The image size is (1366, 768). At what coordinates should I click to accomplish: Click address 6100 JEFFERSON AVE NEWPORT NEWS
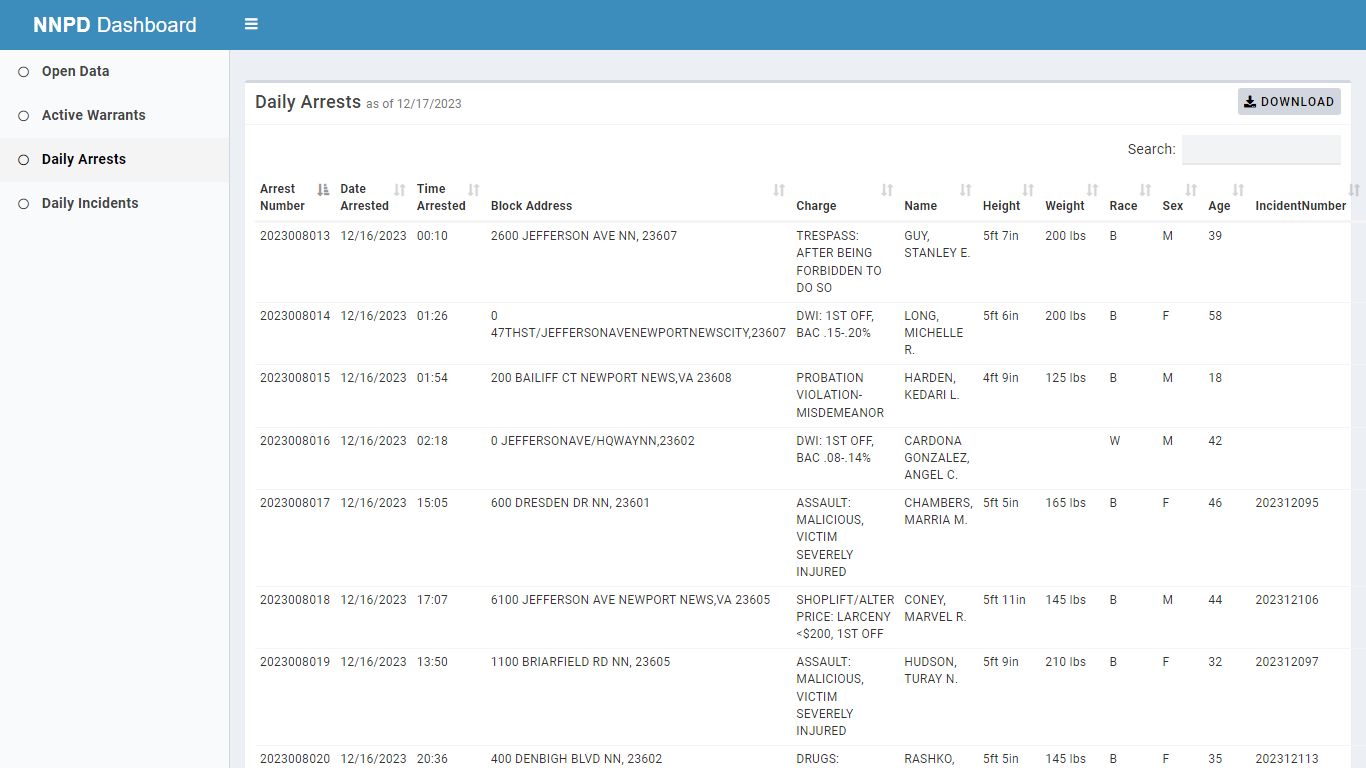pos(631,600)
